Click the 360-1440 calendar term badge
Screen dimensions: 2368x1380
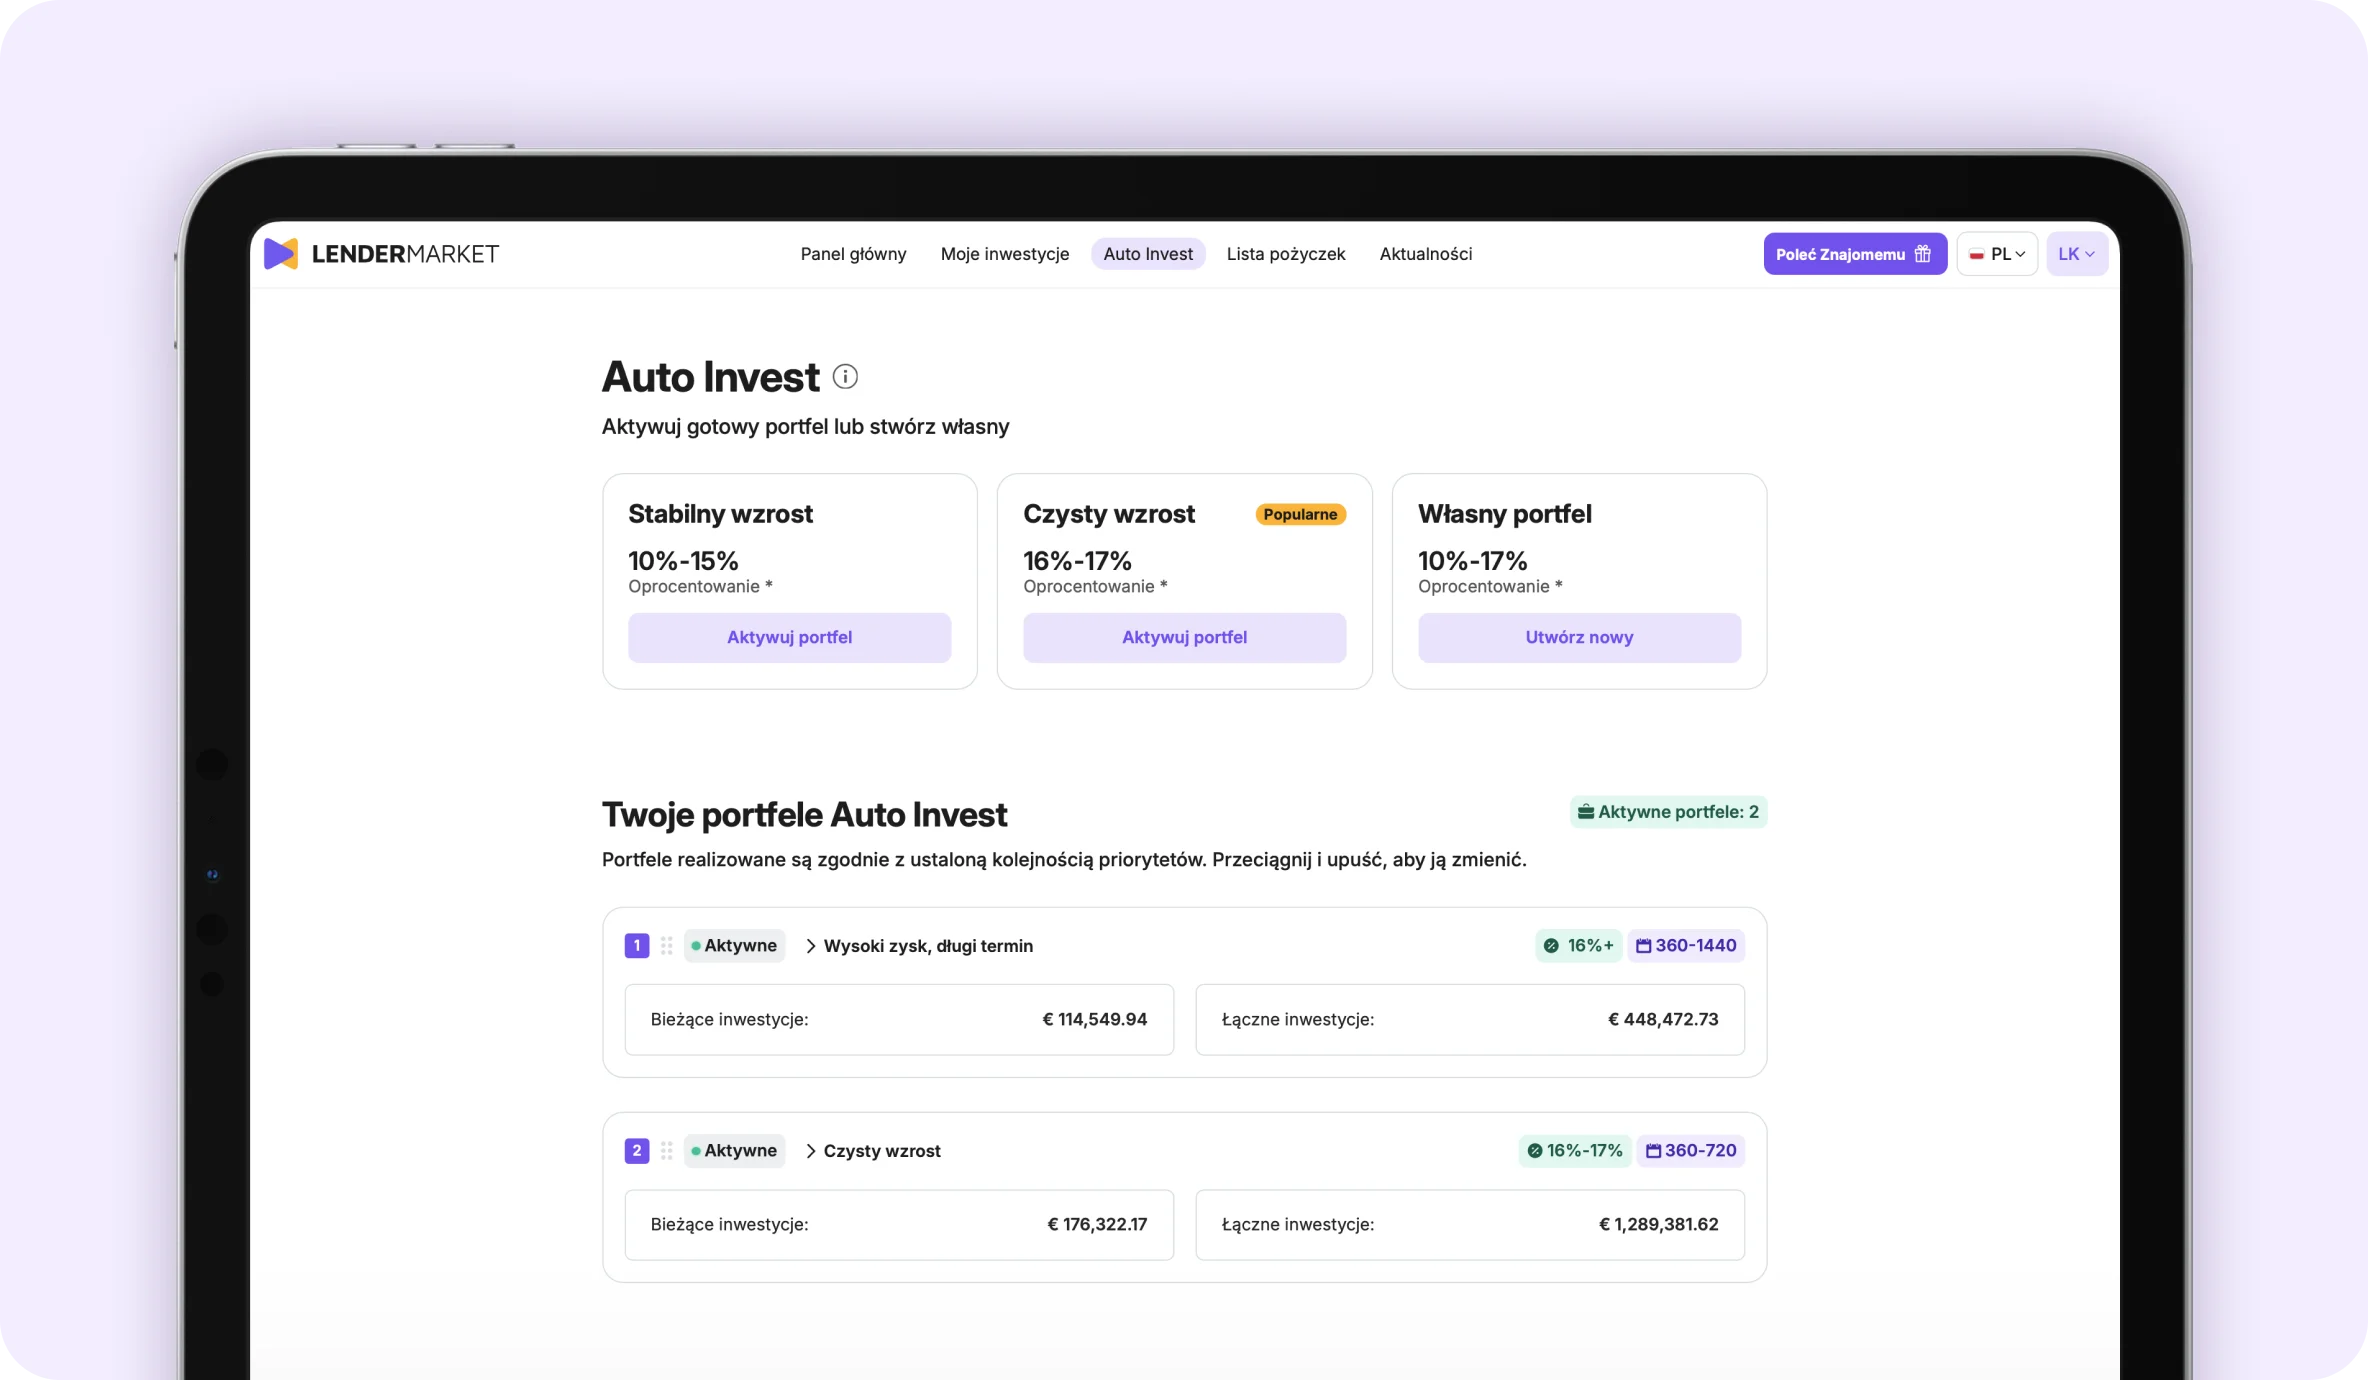pyautogui.click(x=1686, y=946)
